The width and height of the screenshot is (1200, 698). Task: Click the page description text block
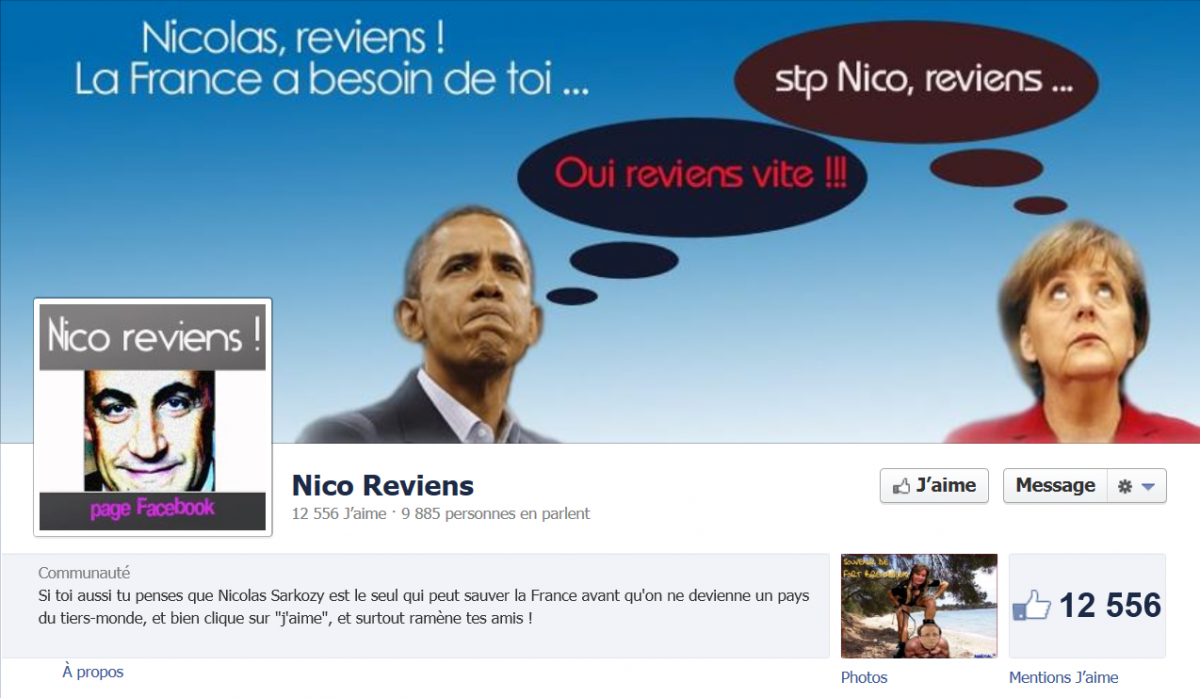point(424,607)
